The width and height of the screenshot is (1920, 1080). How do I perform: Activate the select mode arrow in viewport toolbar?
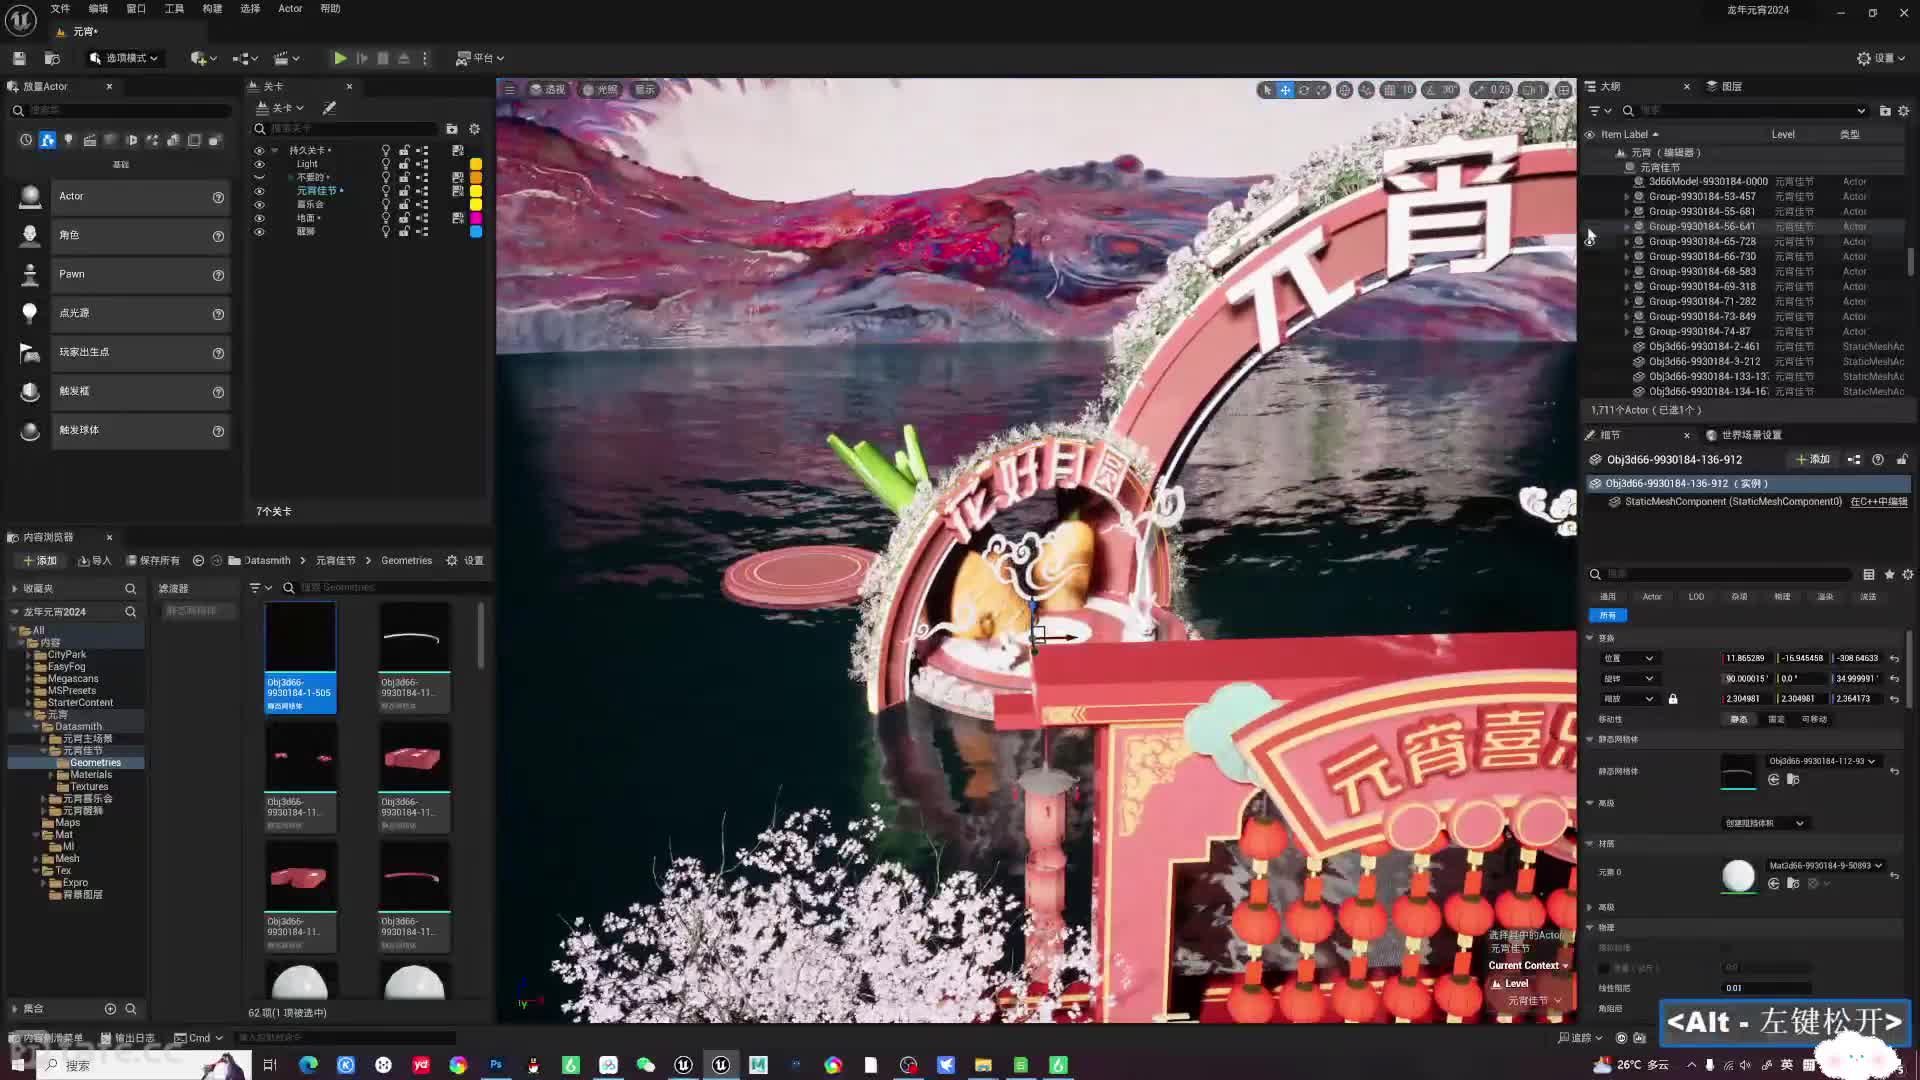pyautogui.click(x=1267, y=90)
